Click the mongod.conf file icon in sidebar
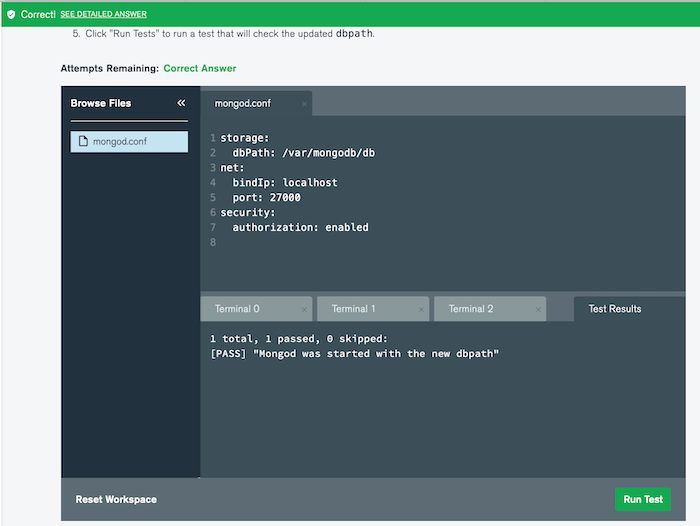Viewport: 700px width, 526px height. pyautogui.click(x=83, y=141)
